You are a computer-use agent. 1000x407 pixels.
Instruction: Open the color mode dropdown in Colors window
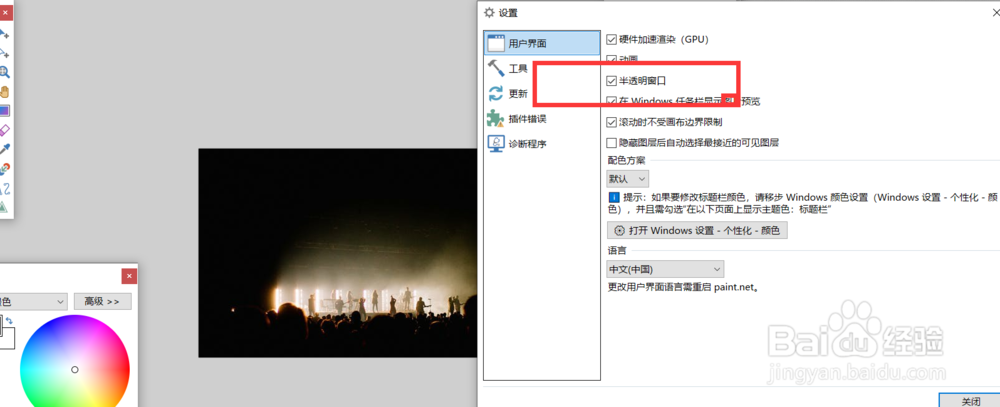click(x=33, y=301)
